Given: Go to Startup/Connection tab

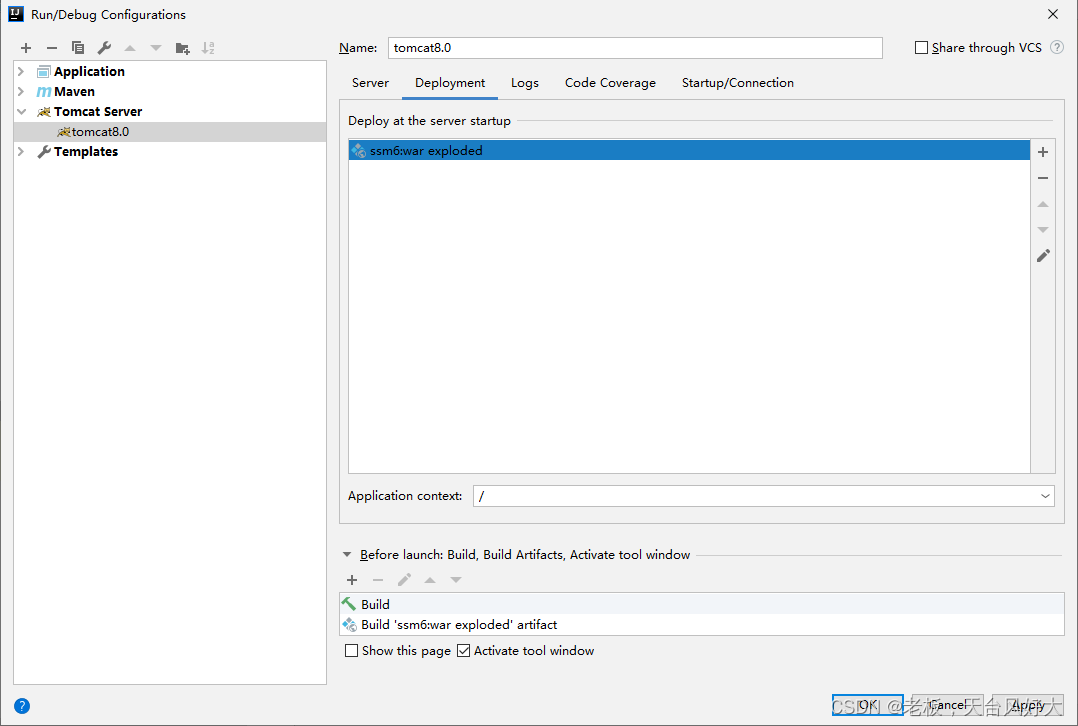Looking at the screenshot, I should point(738,82).
